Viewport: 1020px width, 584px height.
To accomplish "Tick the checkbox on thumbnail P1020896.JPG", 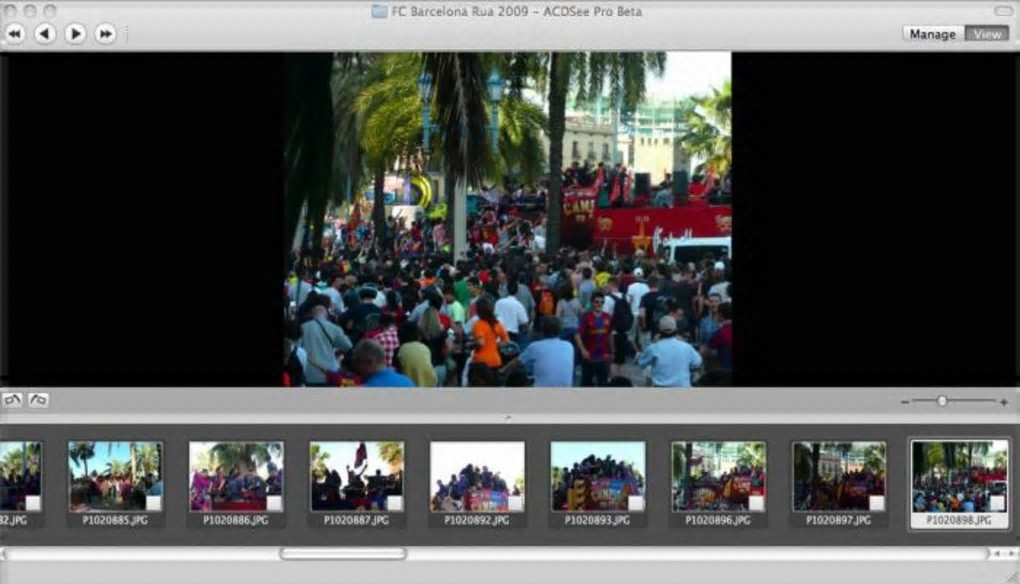I will [x=756, y=503].
